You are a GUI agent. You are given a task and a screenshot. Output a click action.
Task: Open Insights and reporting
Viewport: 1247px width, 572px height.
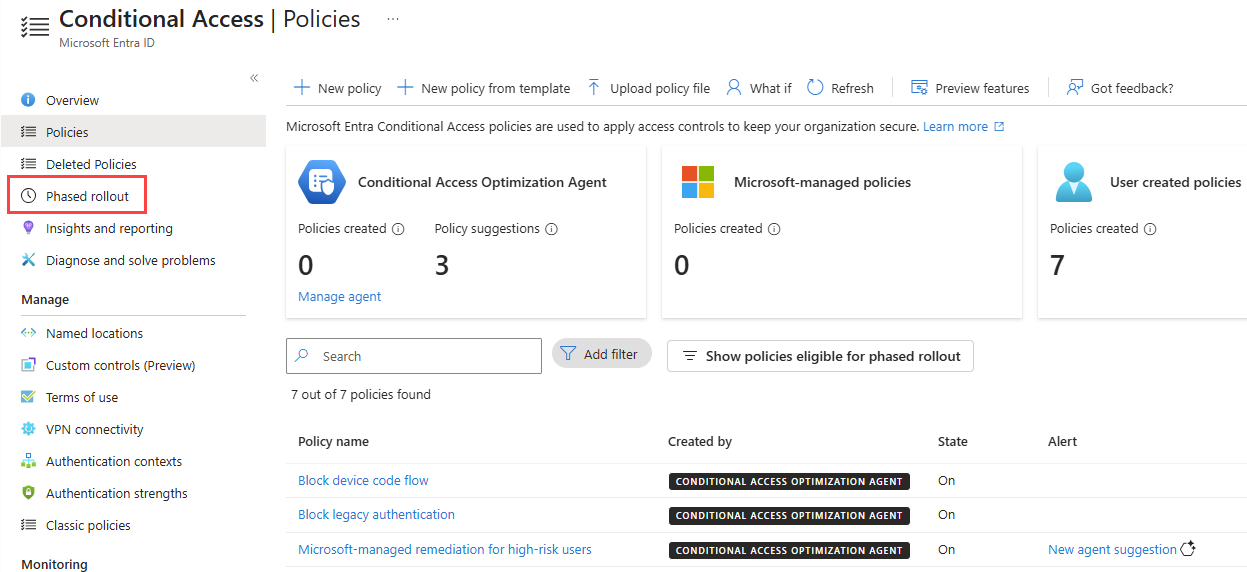[x=109, y=228]
